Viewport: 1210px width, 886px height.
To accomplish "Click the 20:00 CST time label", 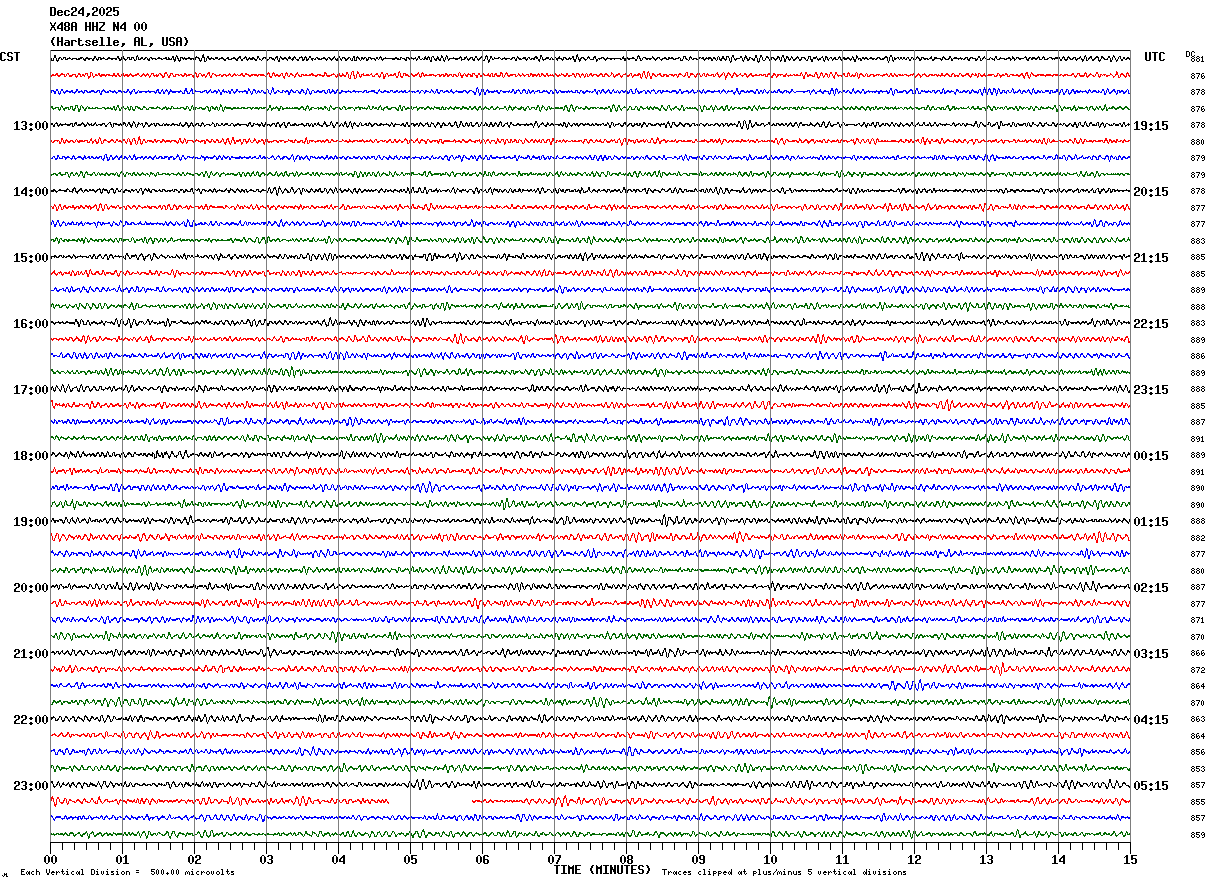I will point(30,588).
